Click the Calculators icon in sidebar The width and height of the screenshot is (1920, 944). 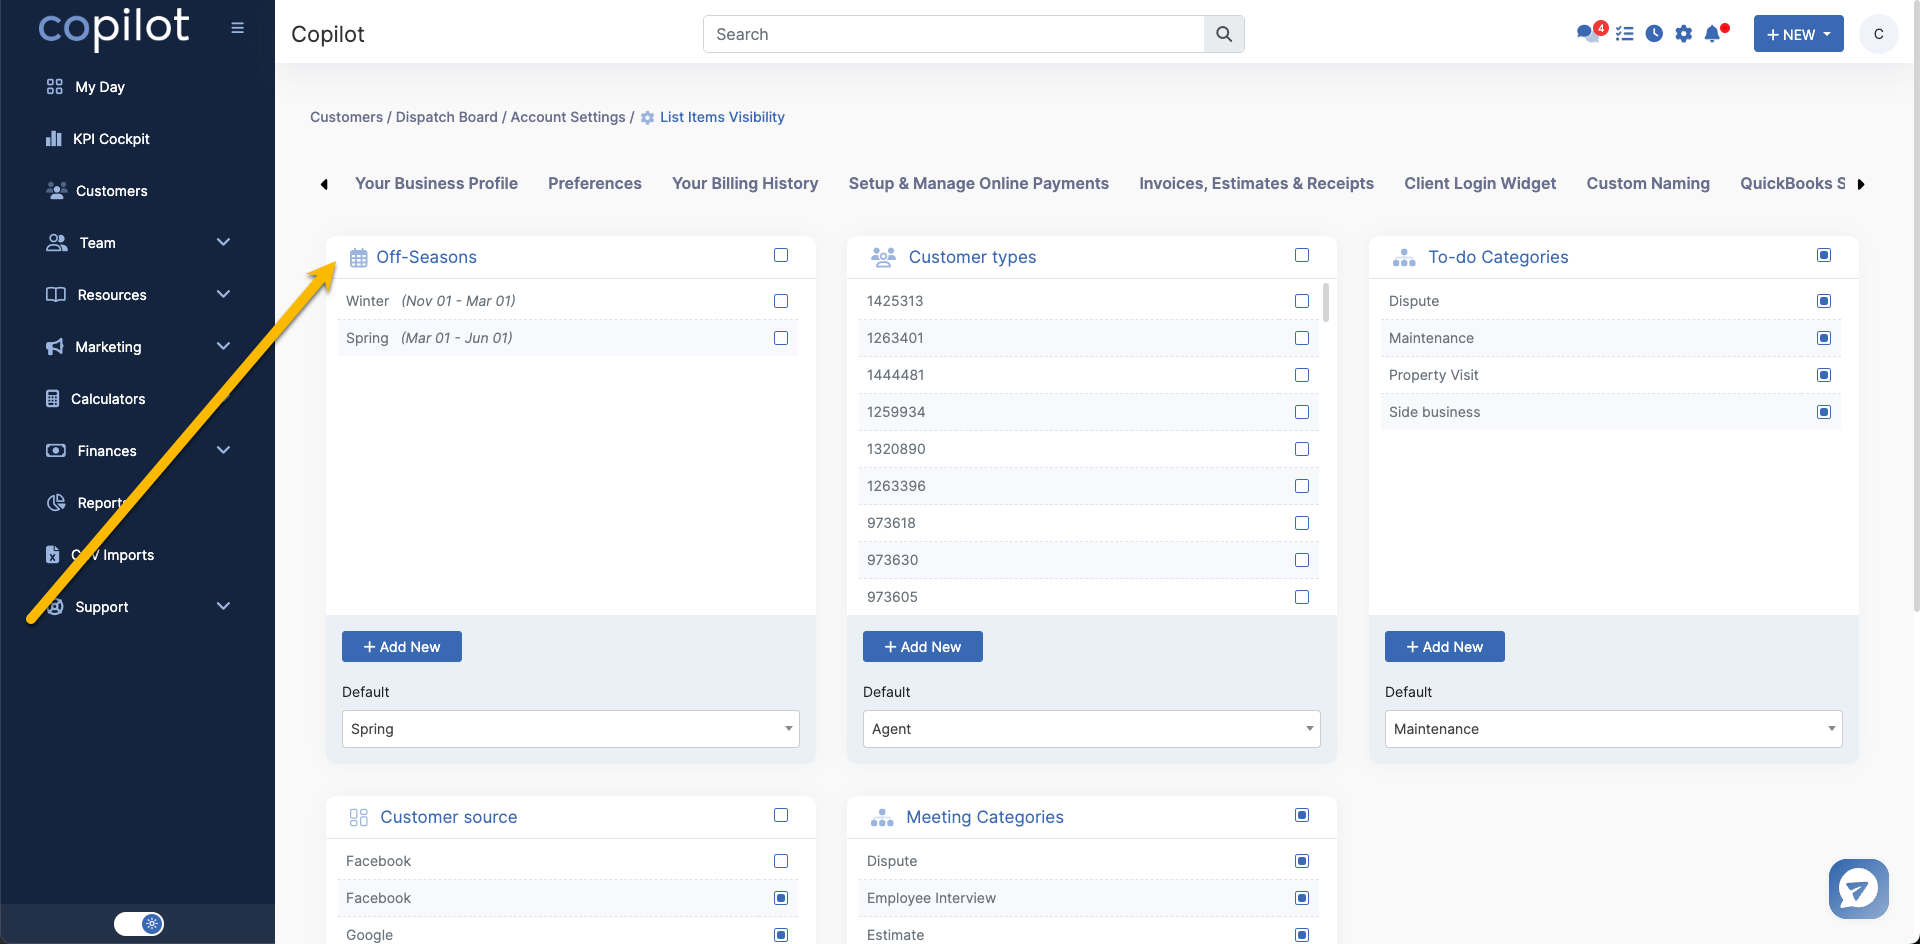(x=53, y=399)
